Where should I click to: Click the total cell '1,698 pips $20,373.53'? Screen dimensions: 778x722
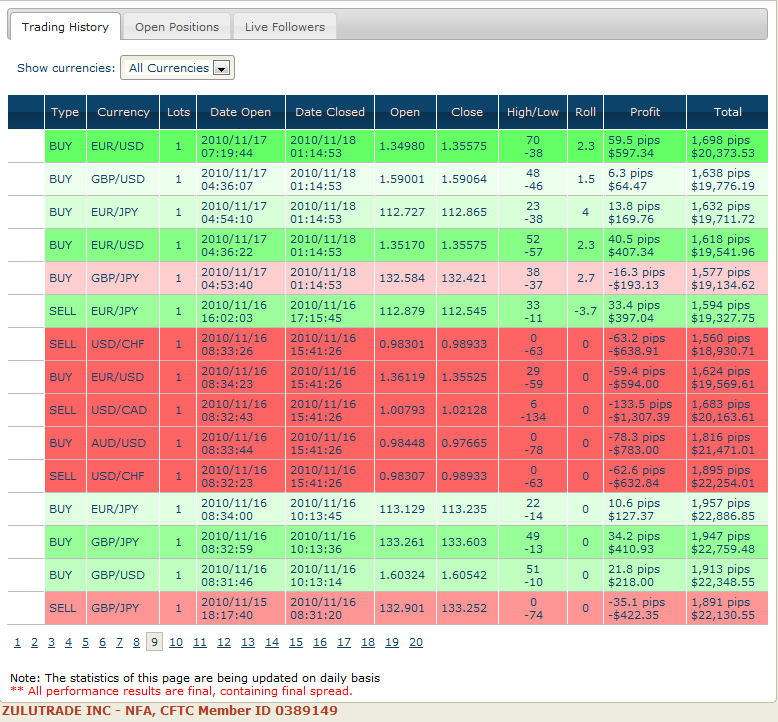[x=727, y=146]
